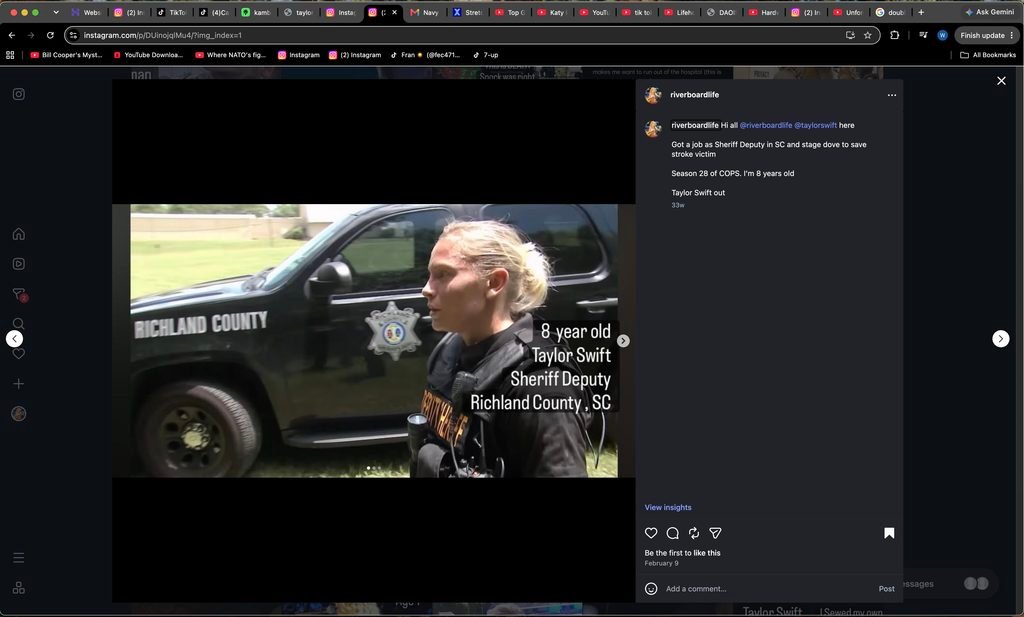Open the comment bubble icon under post

(673, 533)
